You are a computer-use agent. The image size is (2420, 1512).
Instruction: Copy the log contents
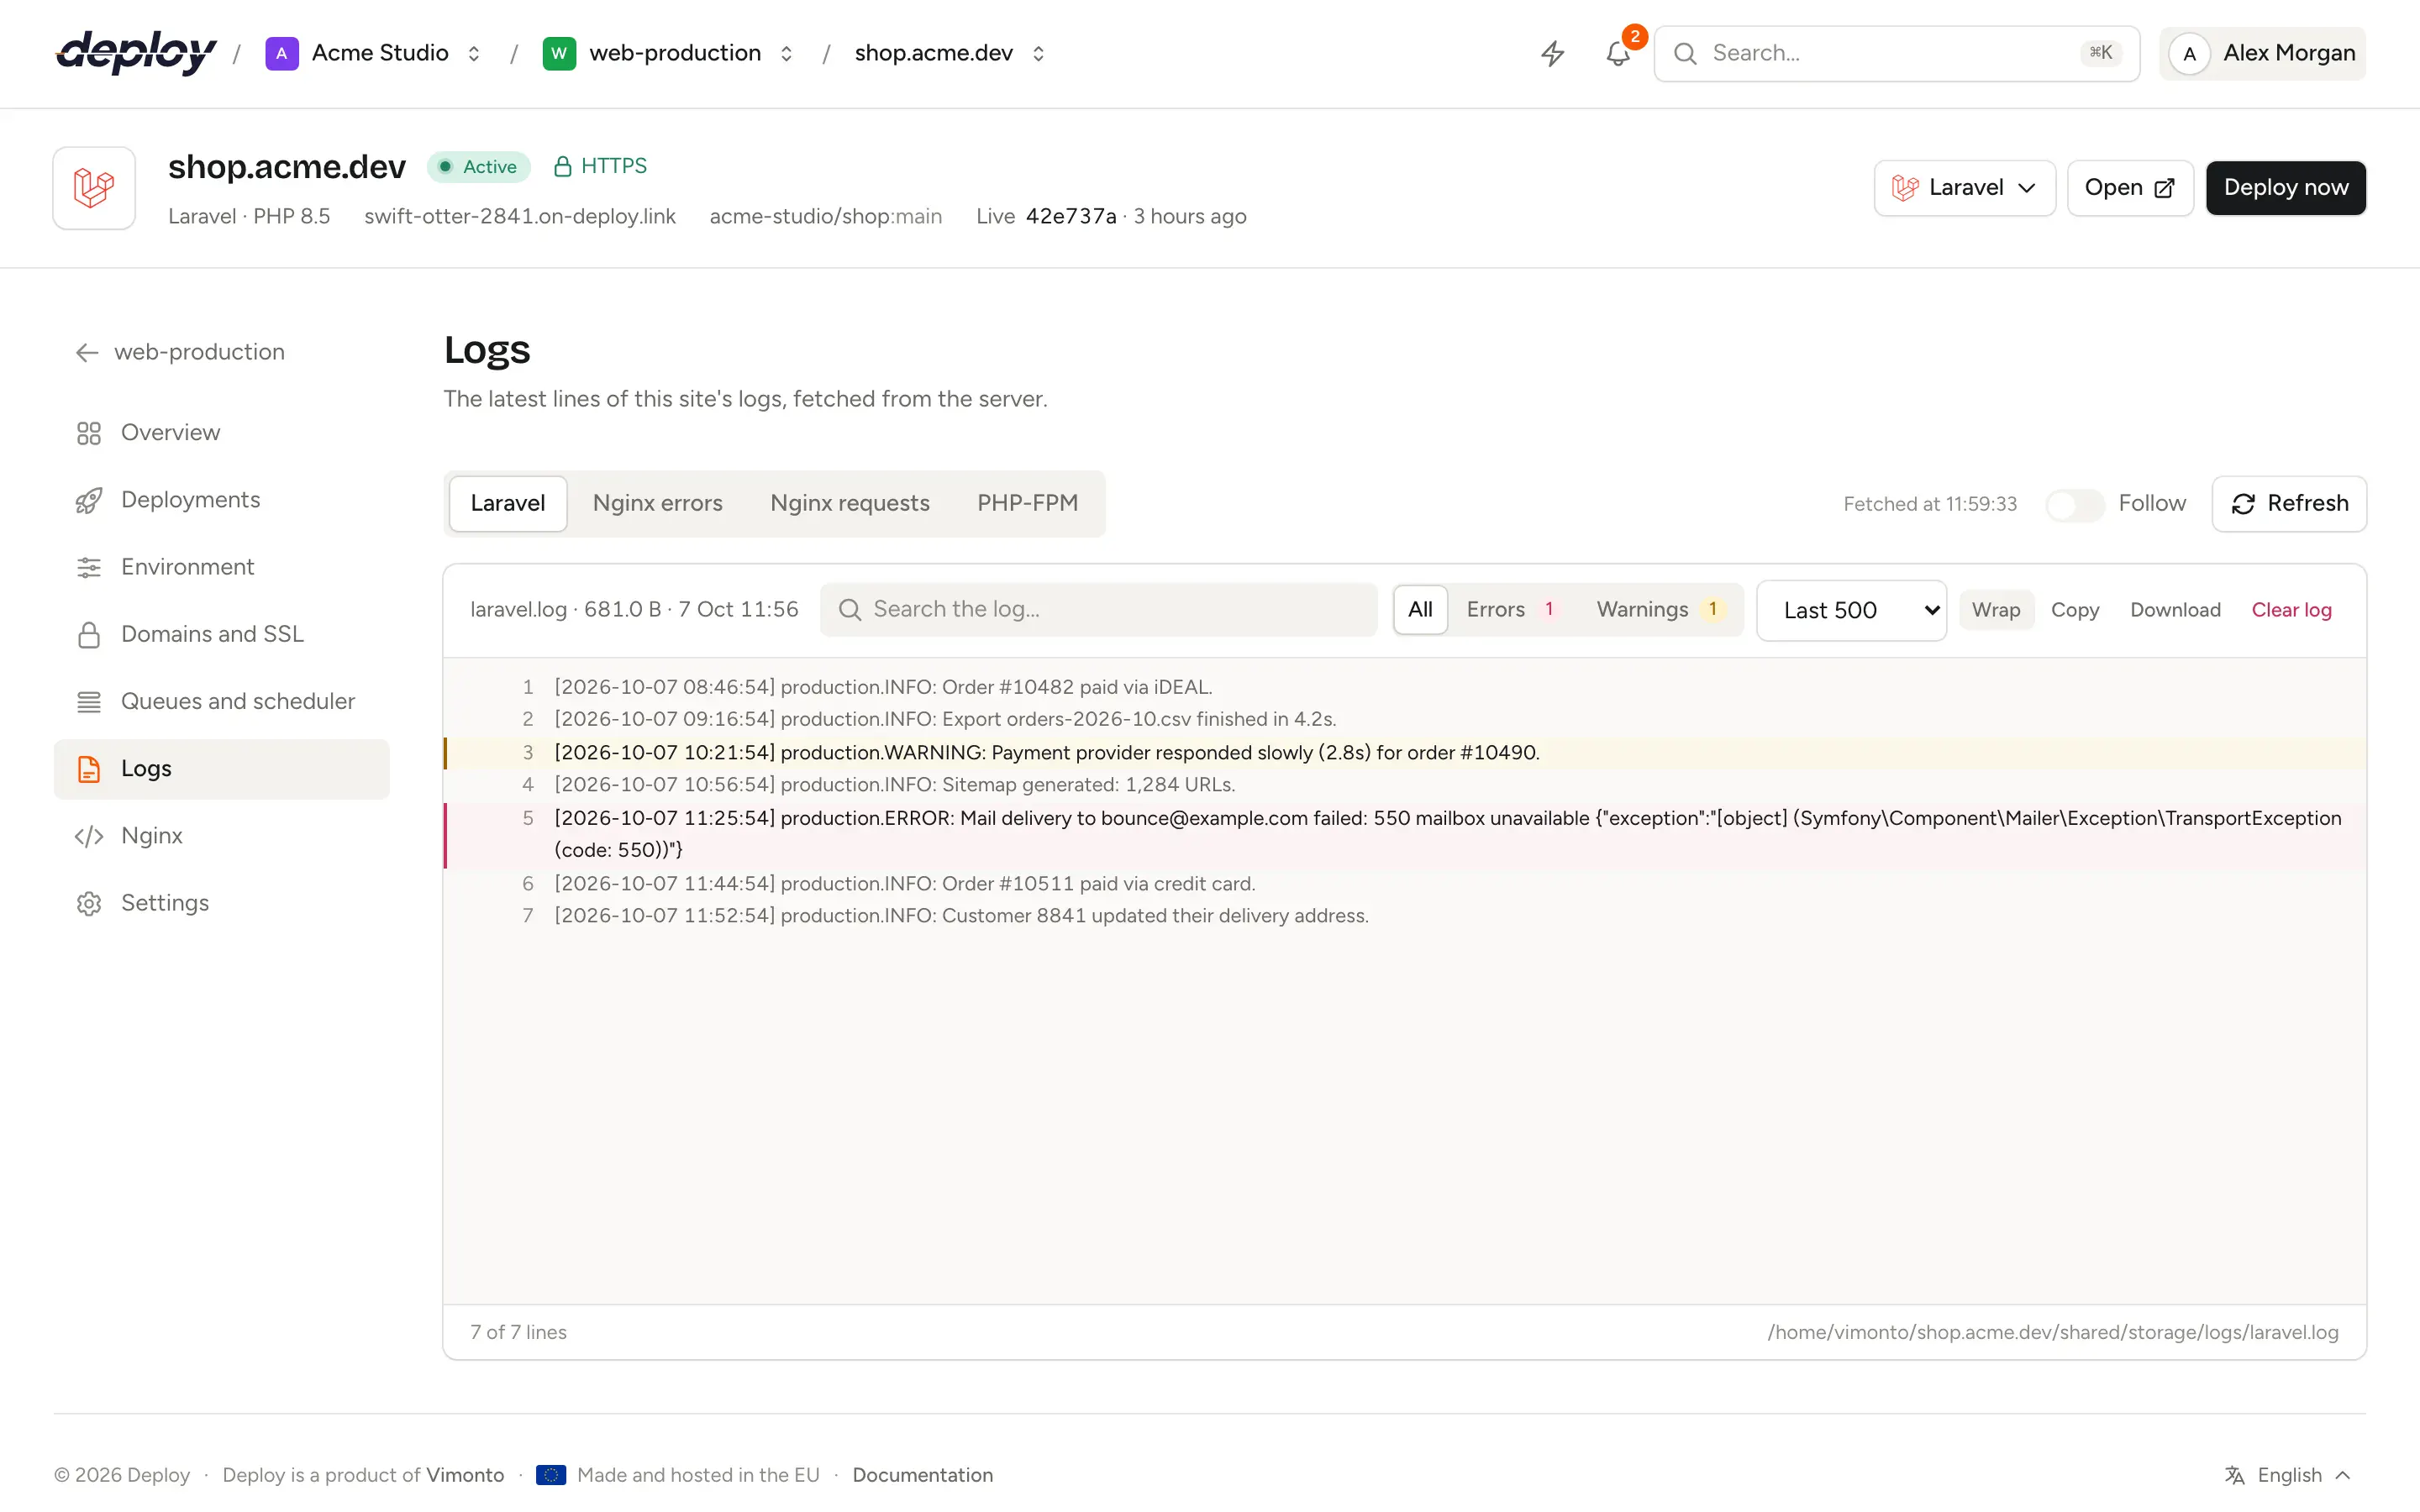point(2074,610)
